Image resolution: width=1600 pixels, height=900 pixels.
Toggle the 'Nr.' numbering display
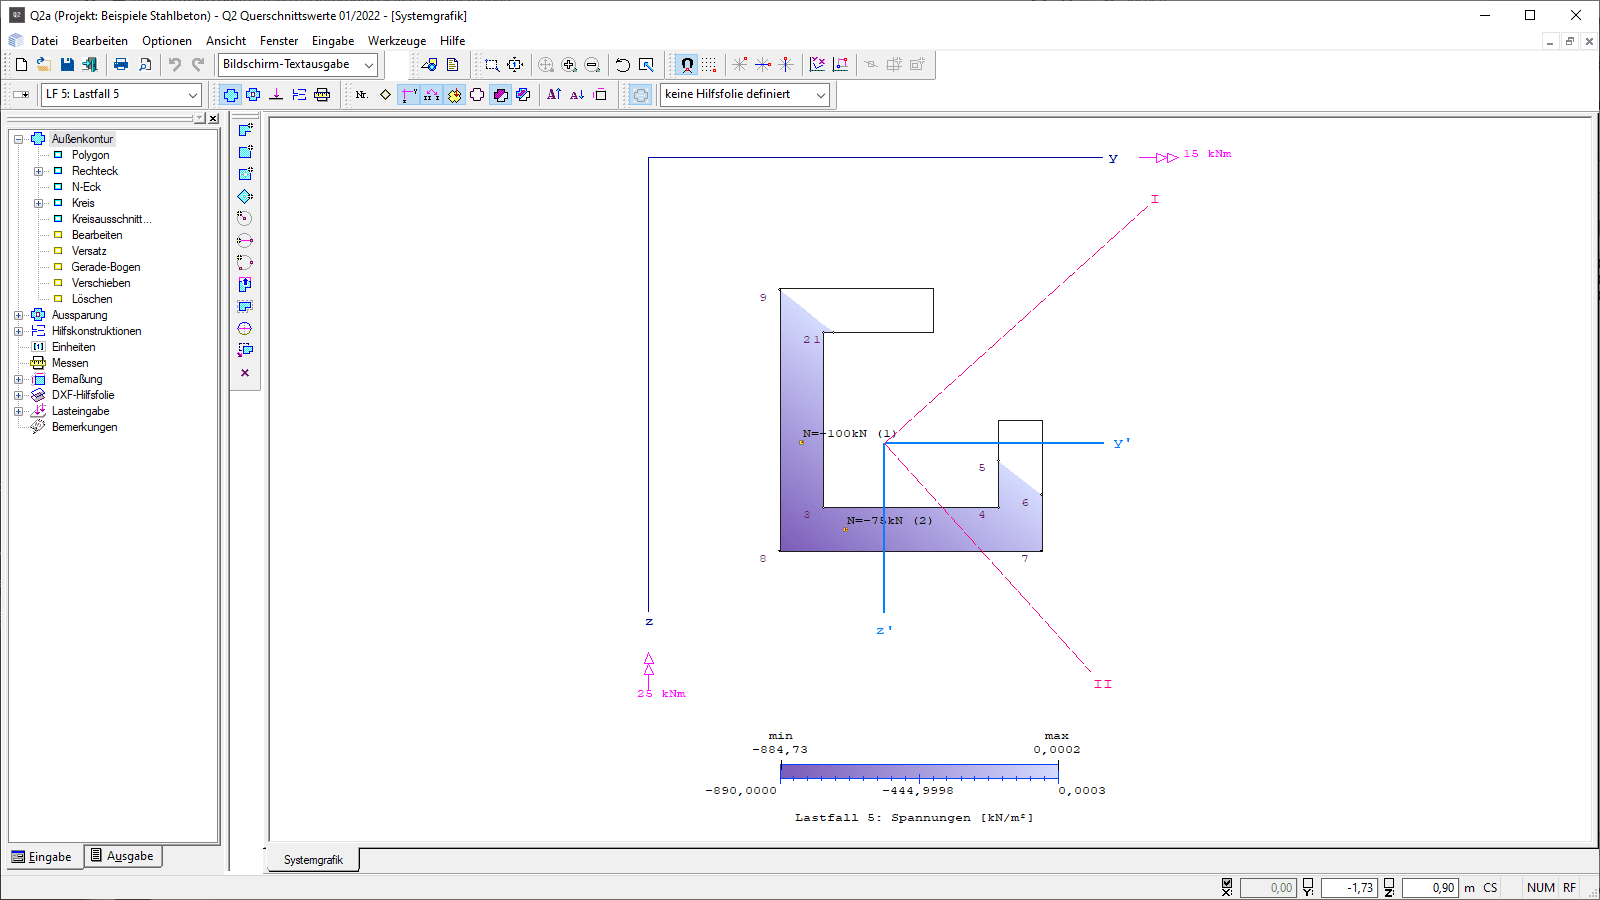(x=362, y=94)
